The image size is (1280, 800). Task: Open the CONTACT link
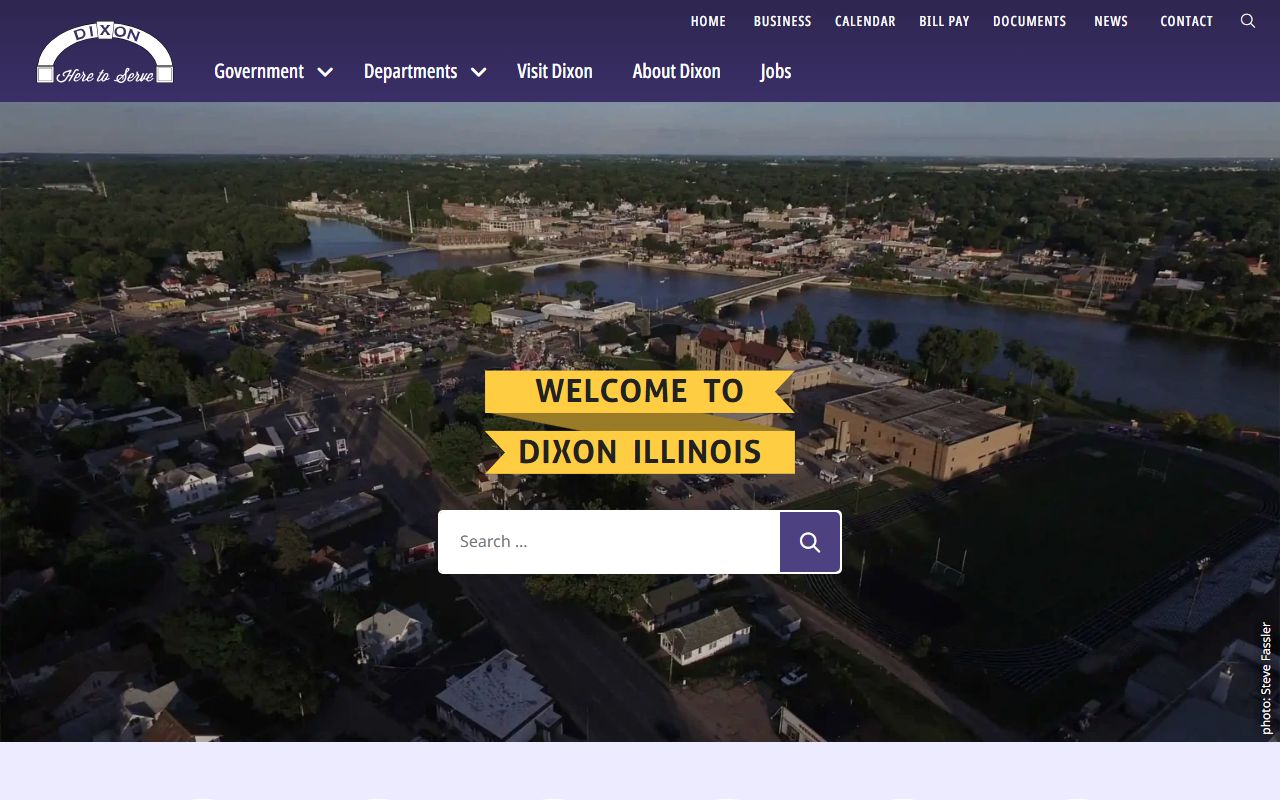coord(1186,21)
